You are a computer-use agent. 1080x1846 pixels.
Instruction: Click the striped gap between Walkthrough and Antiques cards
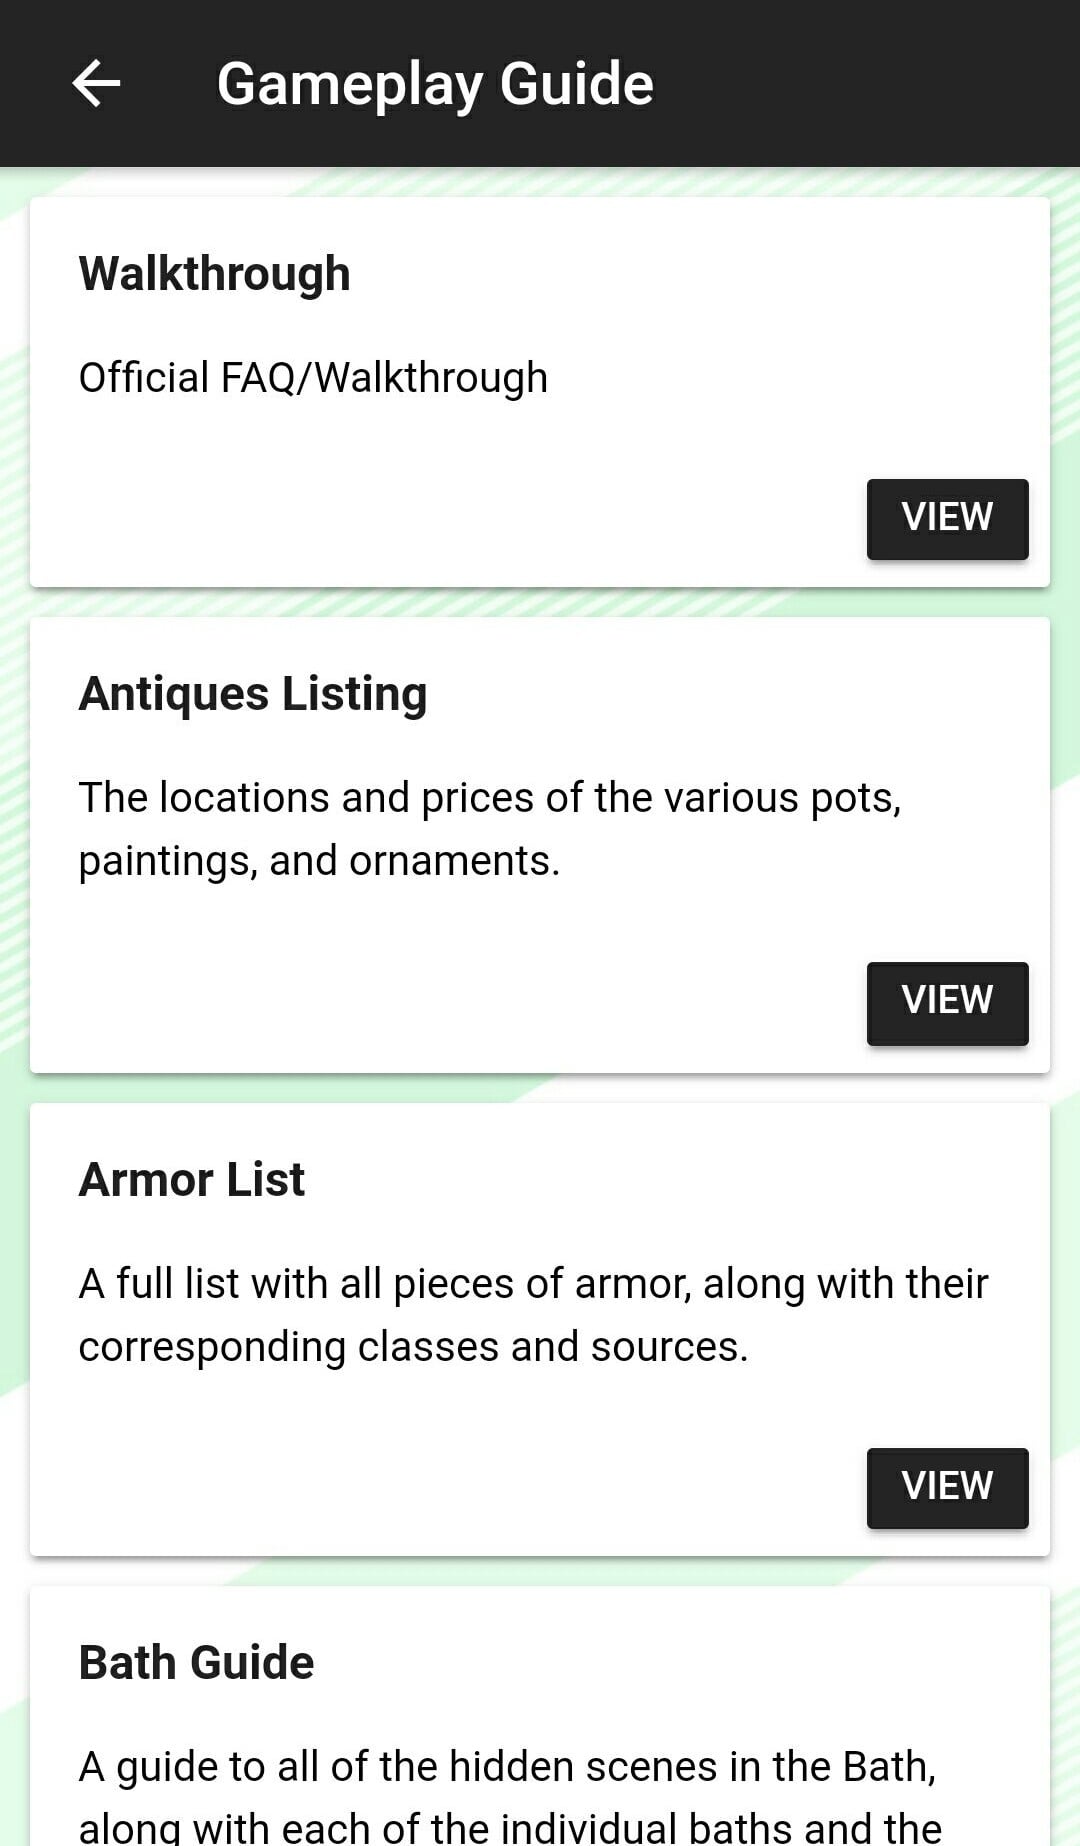pos(540,602)
